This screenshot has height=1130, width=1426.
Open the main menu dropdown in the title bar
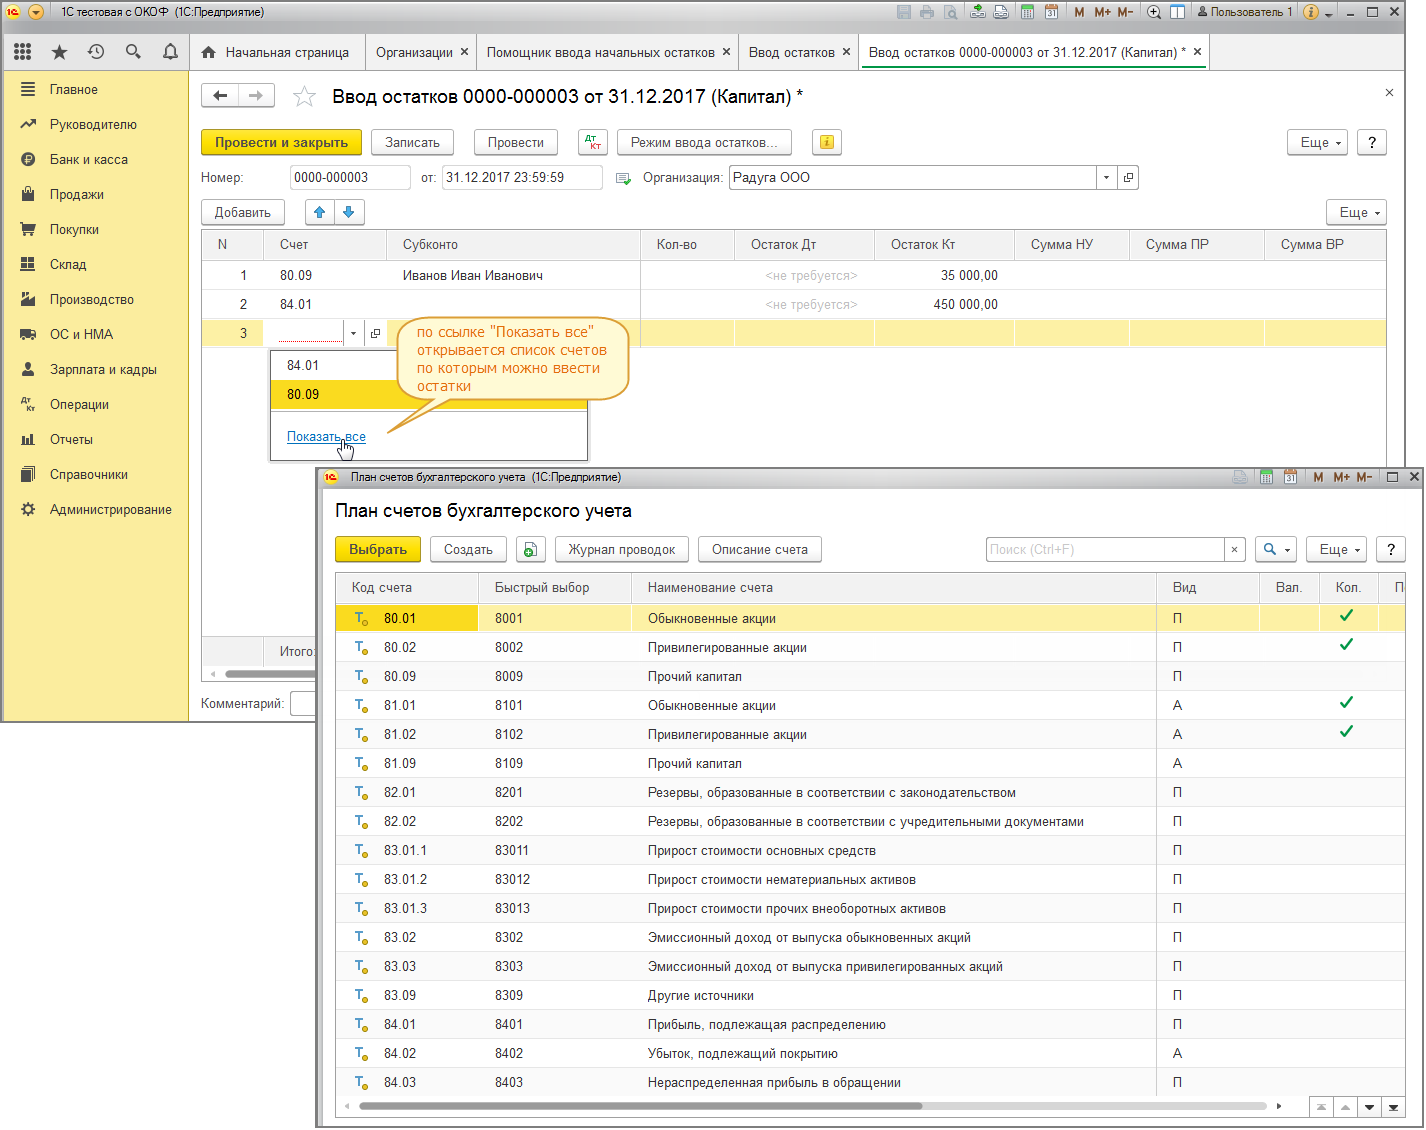tap(36, 12)
